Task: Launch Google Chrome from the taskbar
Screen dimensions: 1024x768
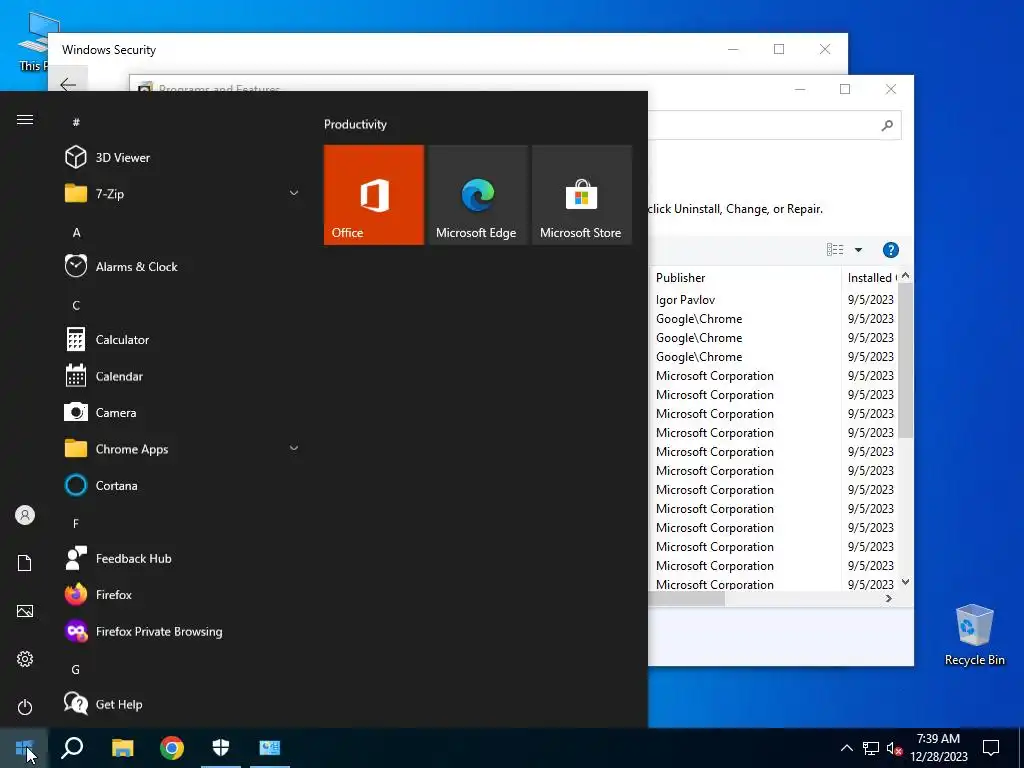Action: 172,748
